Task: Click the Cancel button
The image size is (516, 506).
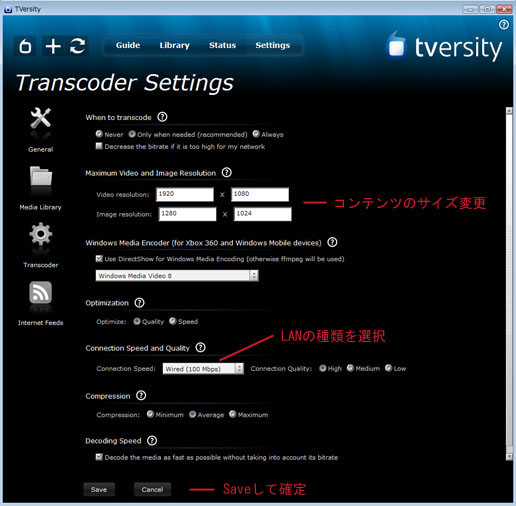Action: pos(152,489)
